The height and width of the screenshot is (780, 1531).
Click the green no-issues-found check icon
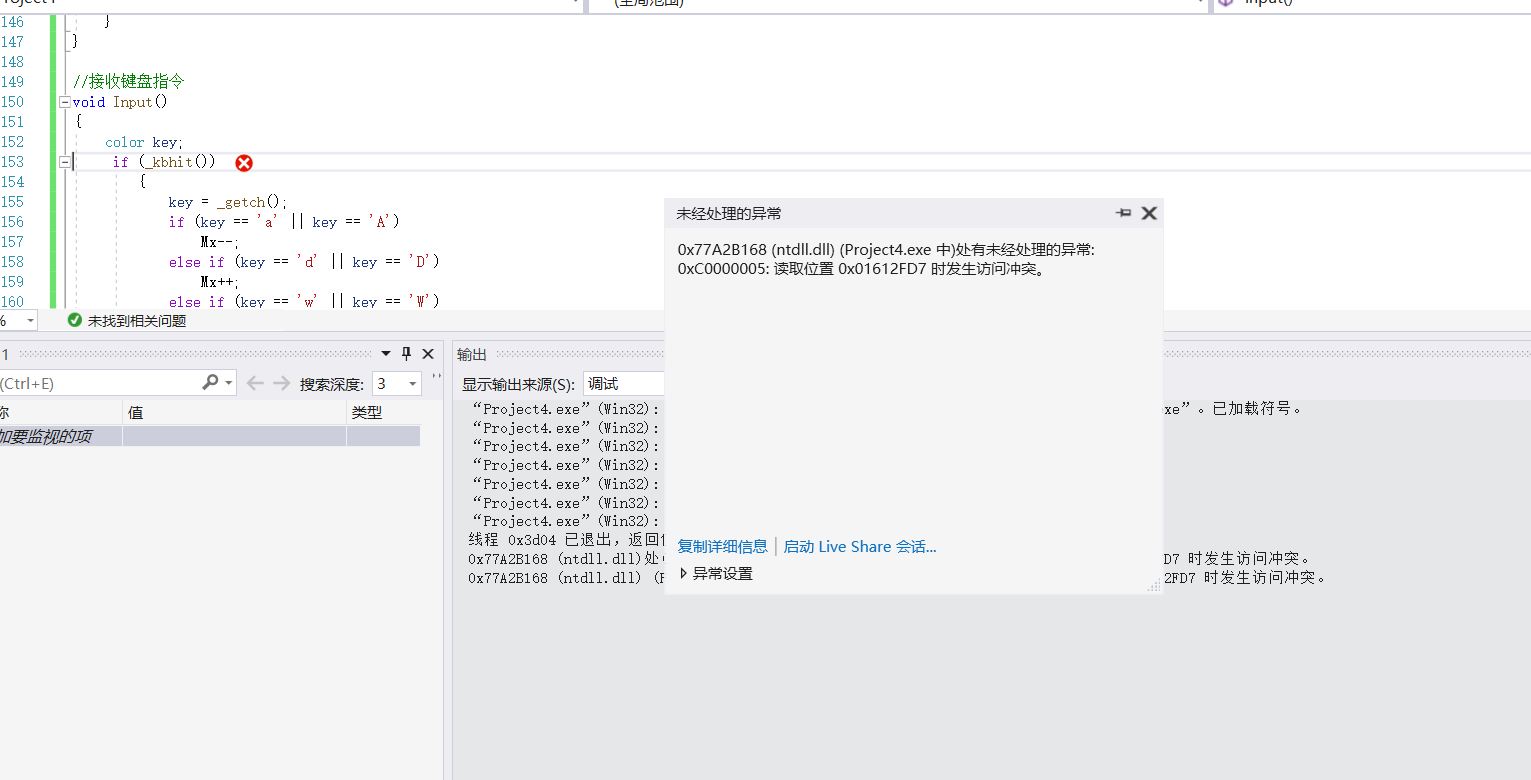74,321
